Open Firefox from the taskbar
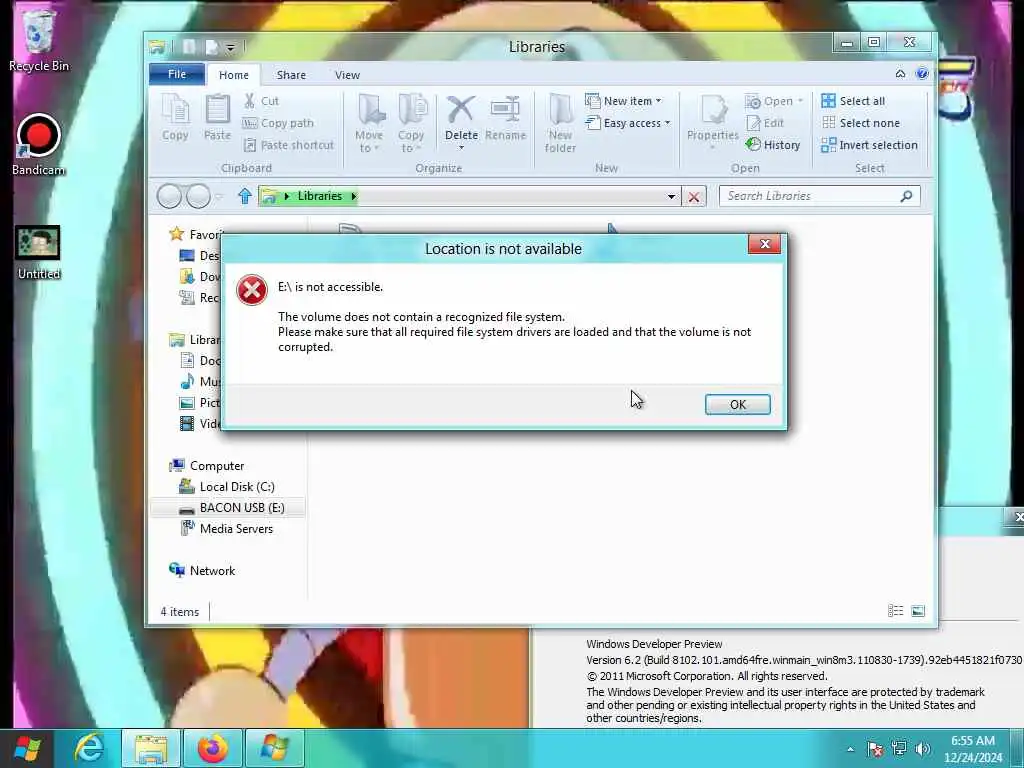 [213, 748]
